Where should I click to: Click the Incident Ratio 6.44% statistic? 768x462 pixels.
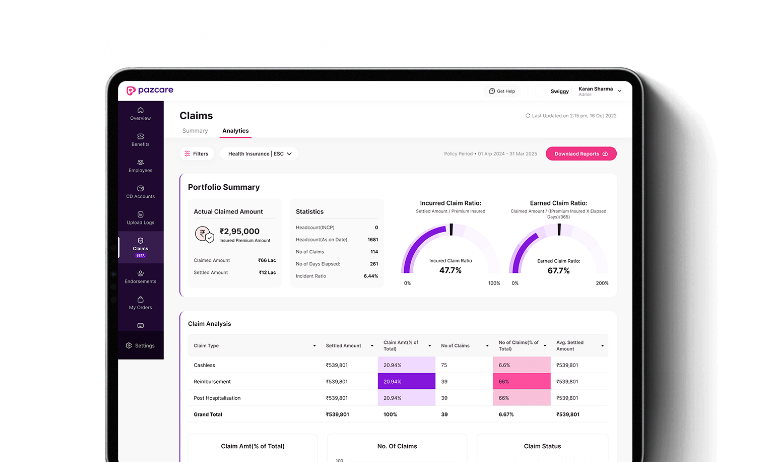pyautogui.click(x=336, y=276)
